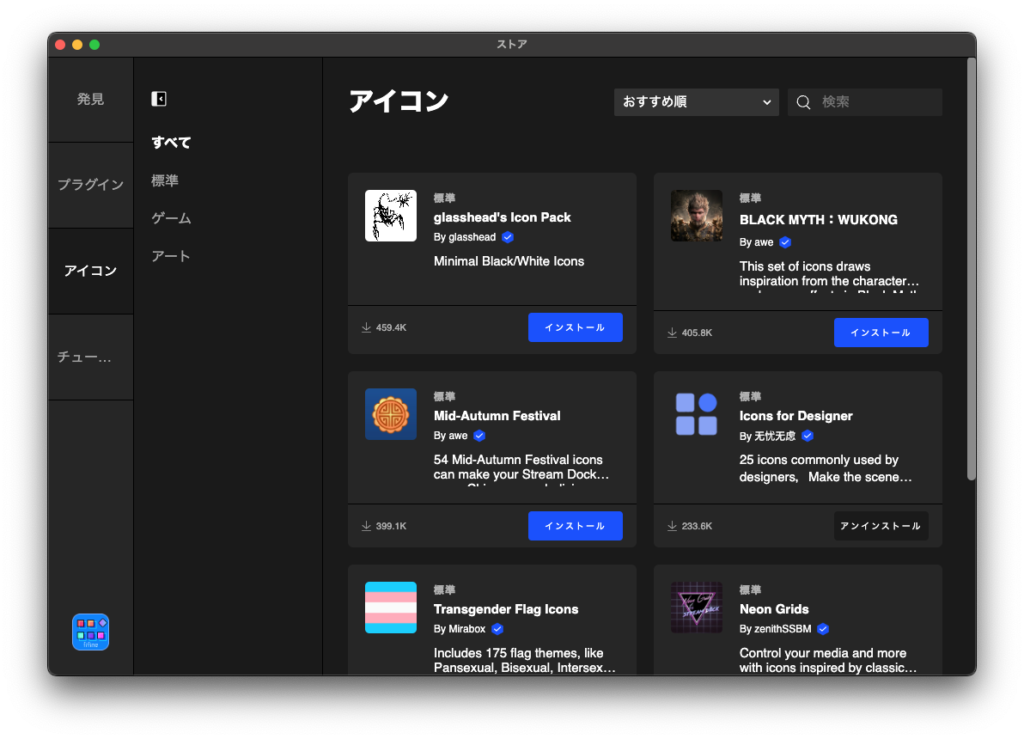Open the glasshead's Icon Pack thumbnail
The width and height of the screenshot is (1024, 739).
point(390,215)
